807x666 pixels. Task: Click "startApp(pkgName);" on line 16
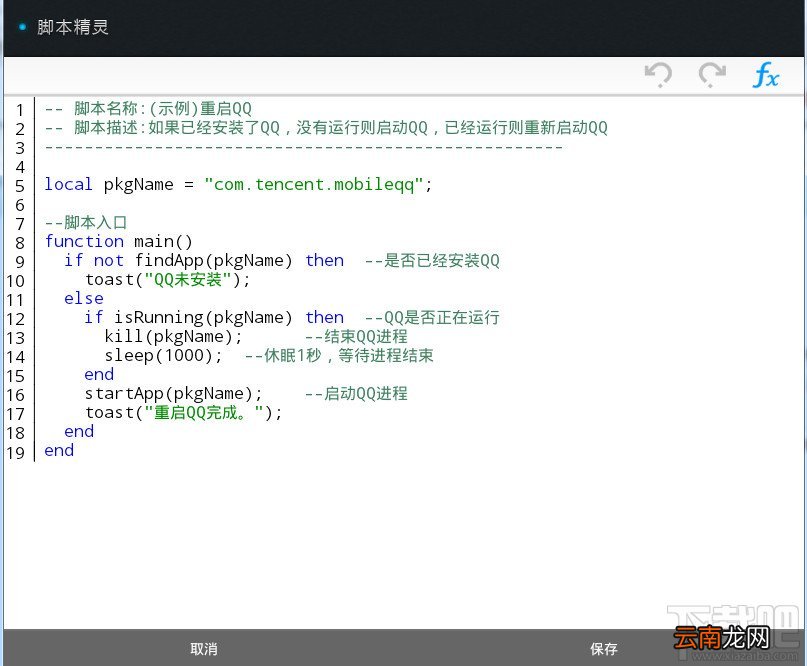pyautogui.click(x=173, y=394)
